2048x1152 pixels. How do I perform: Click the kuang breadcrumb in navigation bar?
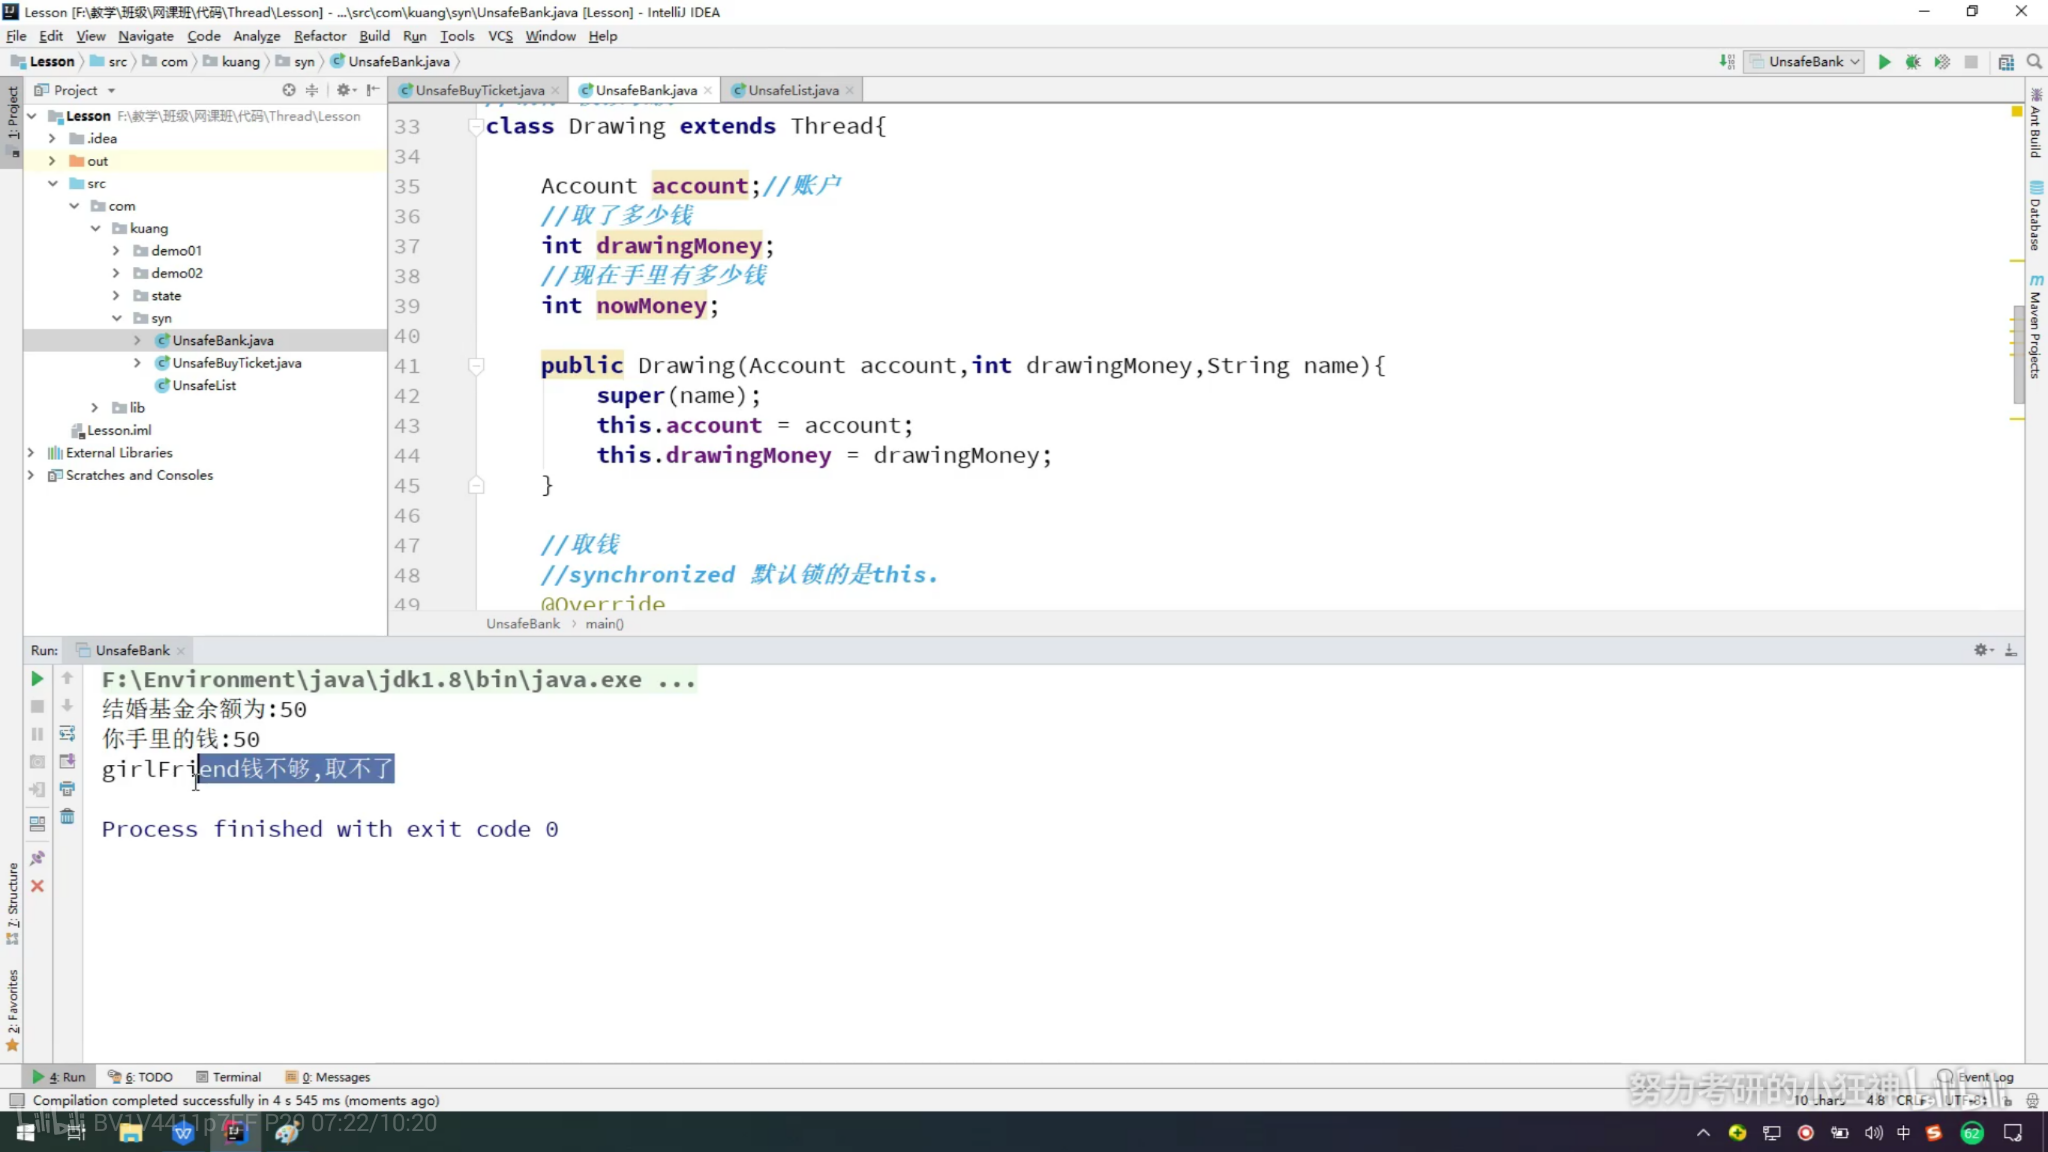[x=232, y=62]
